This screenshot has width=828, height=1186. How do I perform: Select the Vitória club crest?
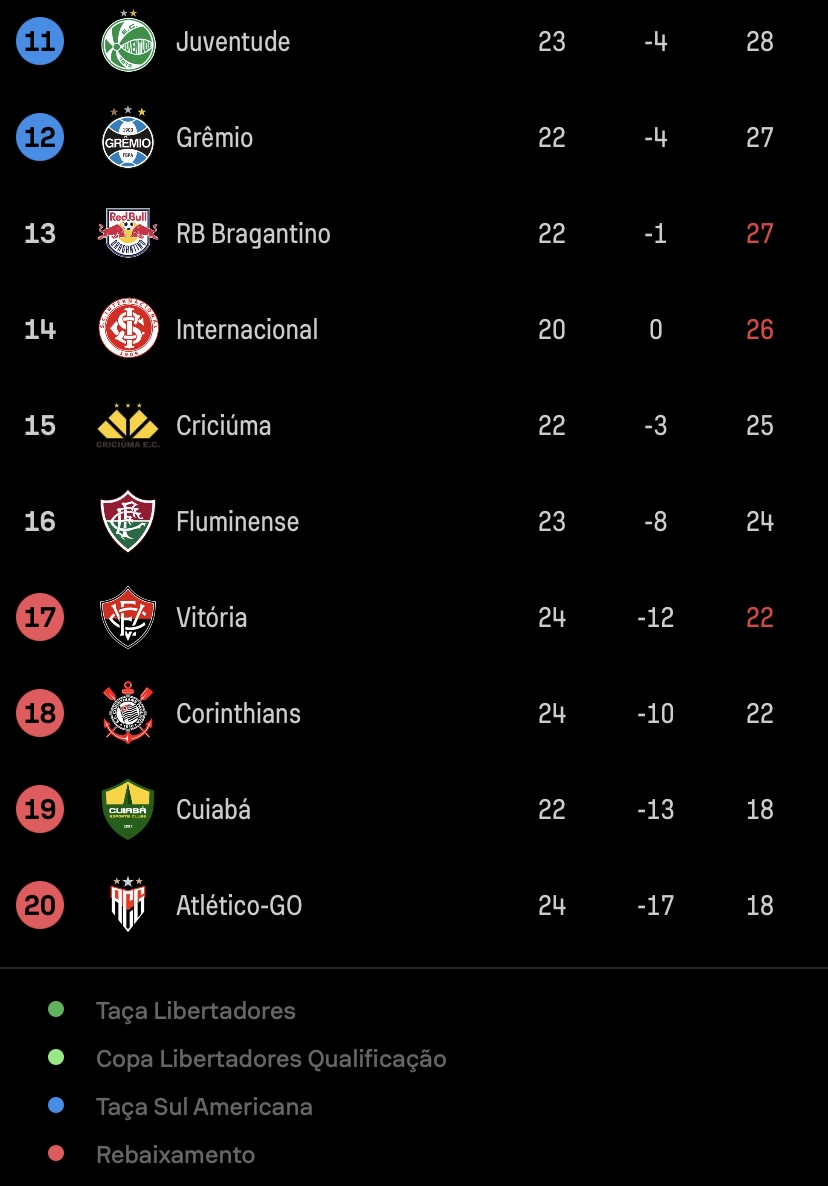(x=128, y=617)
